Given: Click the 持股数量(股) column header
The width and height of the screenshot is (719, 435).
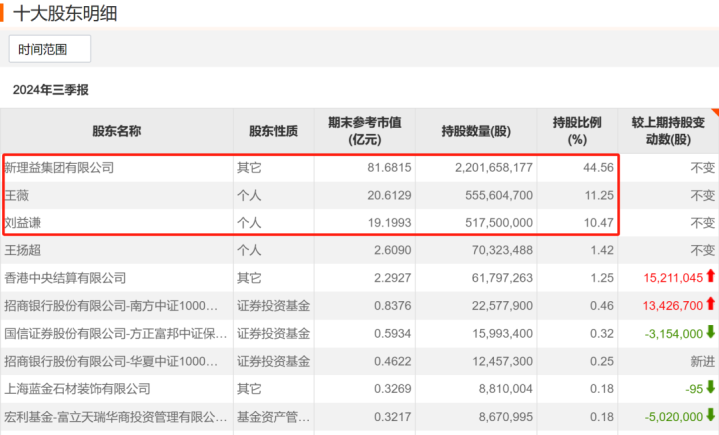Looking at the screenshot, I should coord(476,131).
